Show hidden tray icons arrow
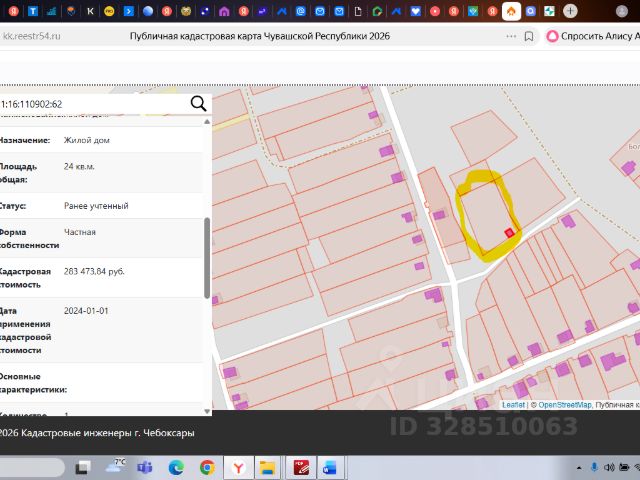 pyautogui.click(x=579, y=468)
